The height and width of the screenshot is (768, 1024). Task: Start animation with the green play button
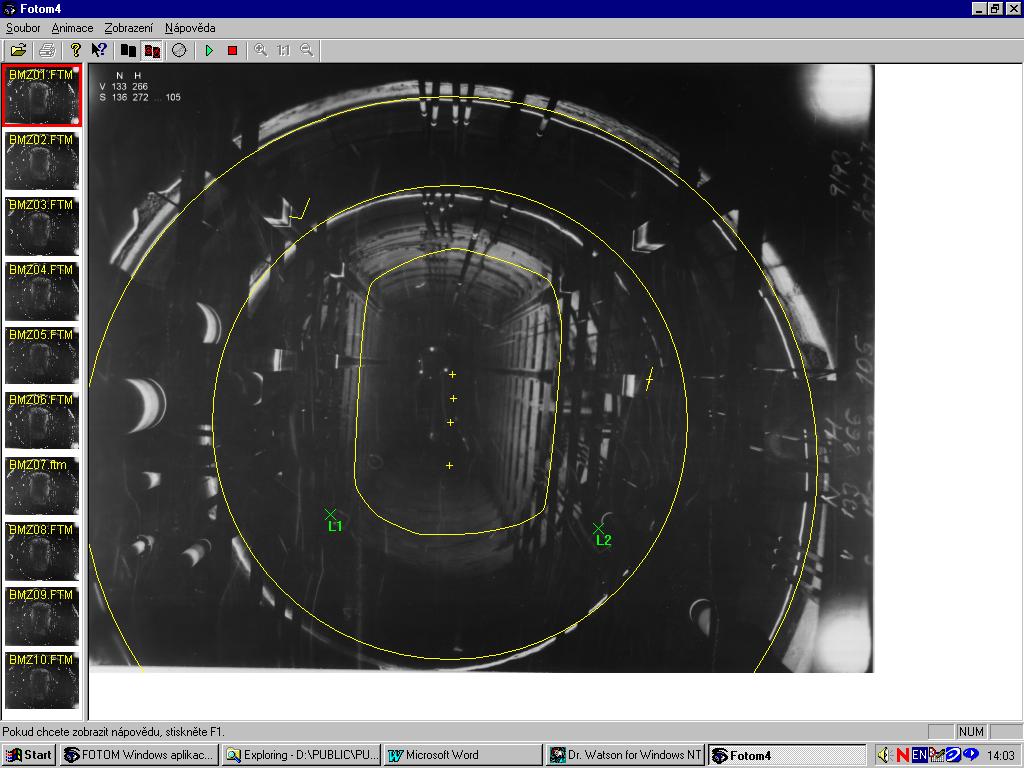click(209, 50)
